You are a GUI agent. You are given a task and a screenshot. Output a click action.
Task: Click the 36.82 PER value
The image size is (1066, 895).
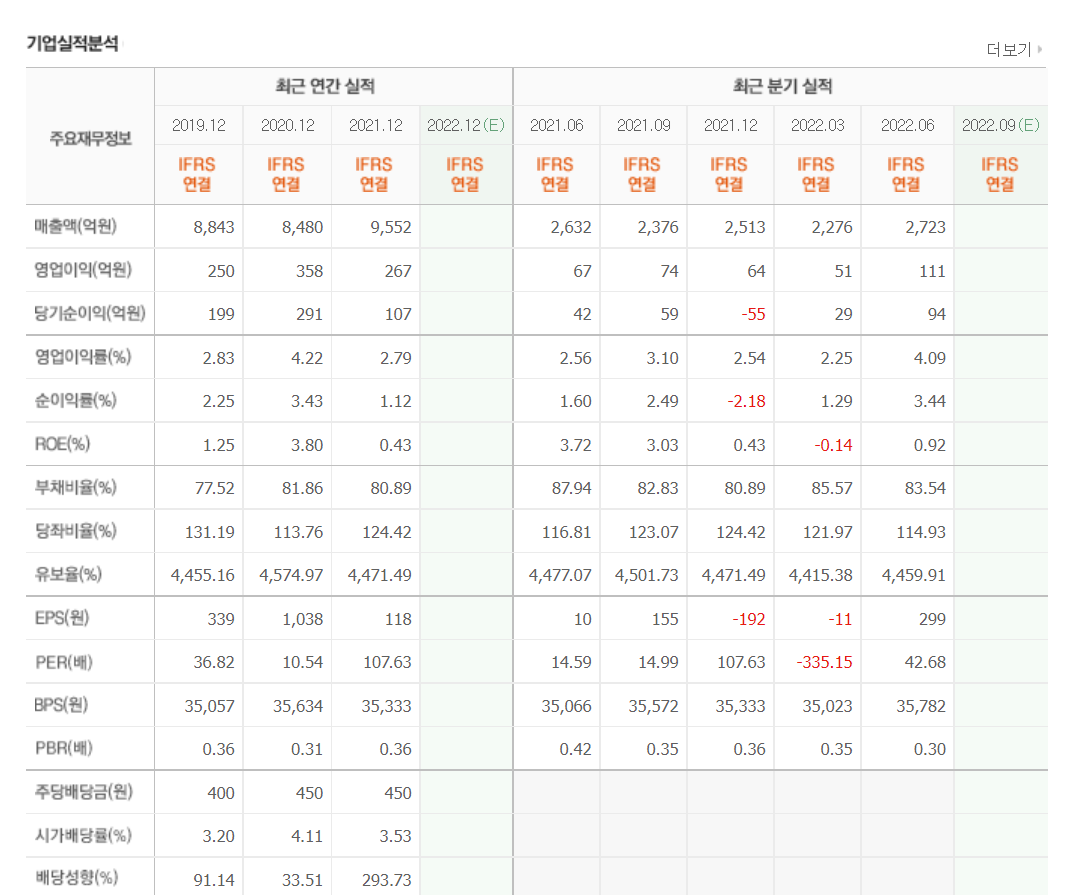(213, 662)
